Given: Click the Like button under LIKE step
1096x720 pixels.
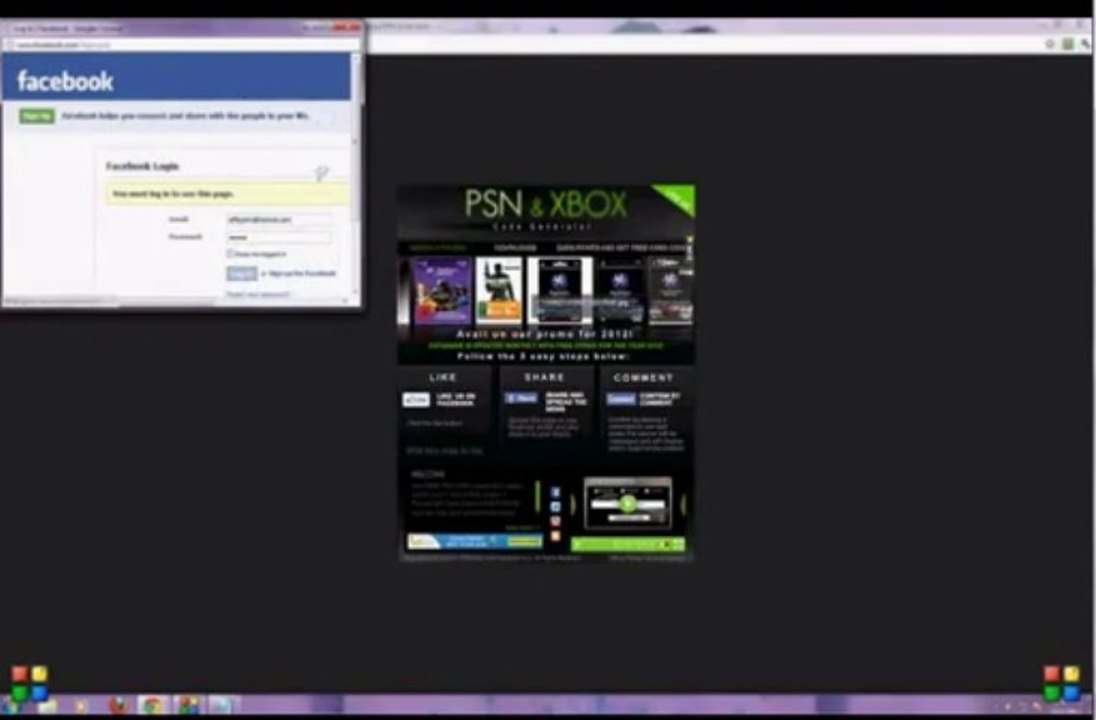Looking at the screenshot, I should click(416, 400).
